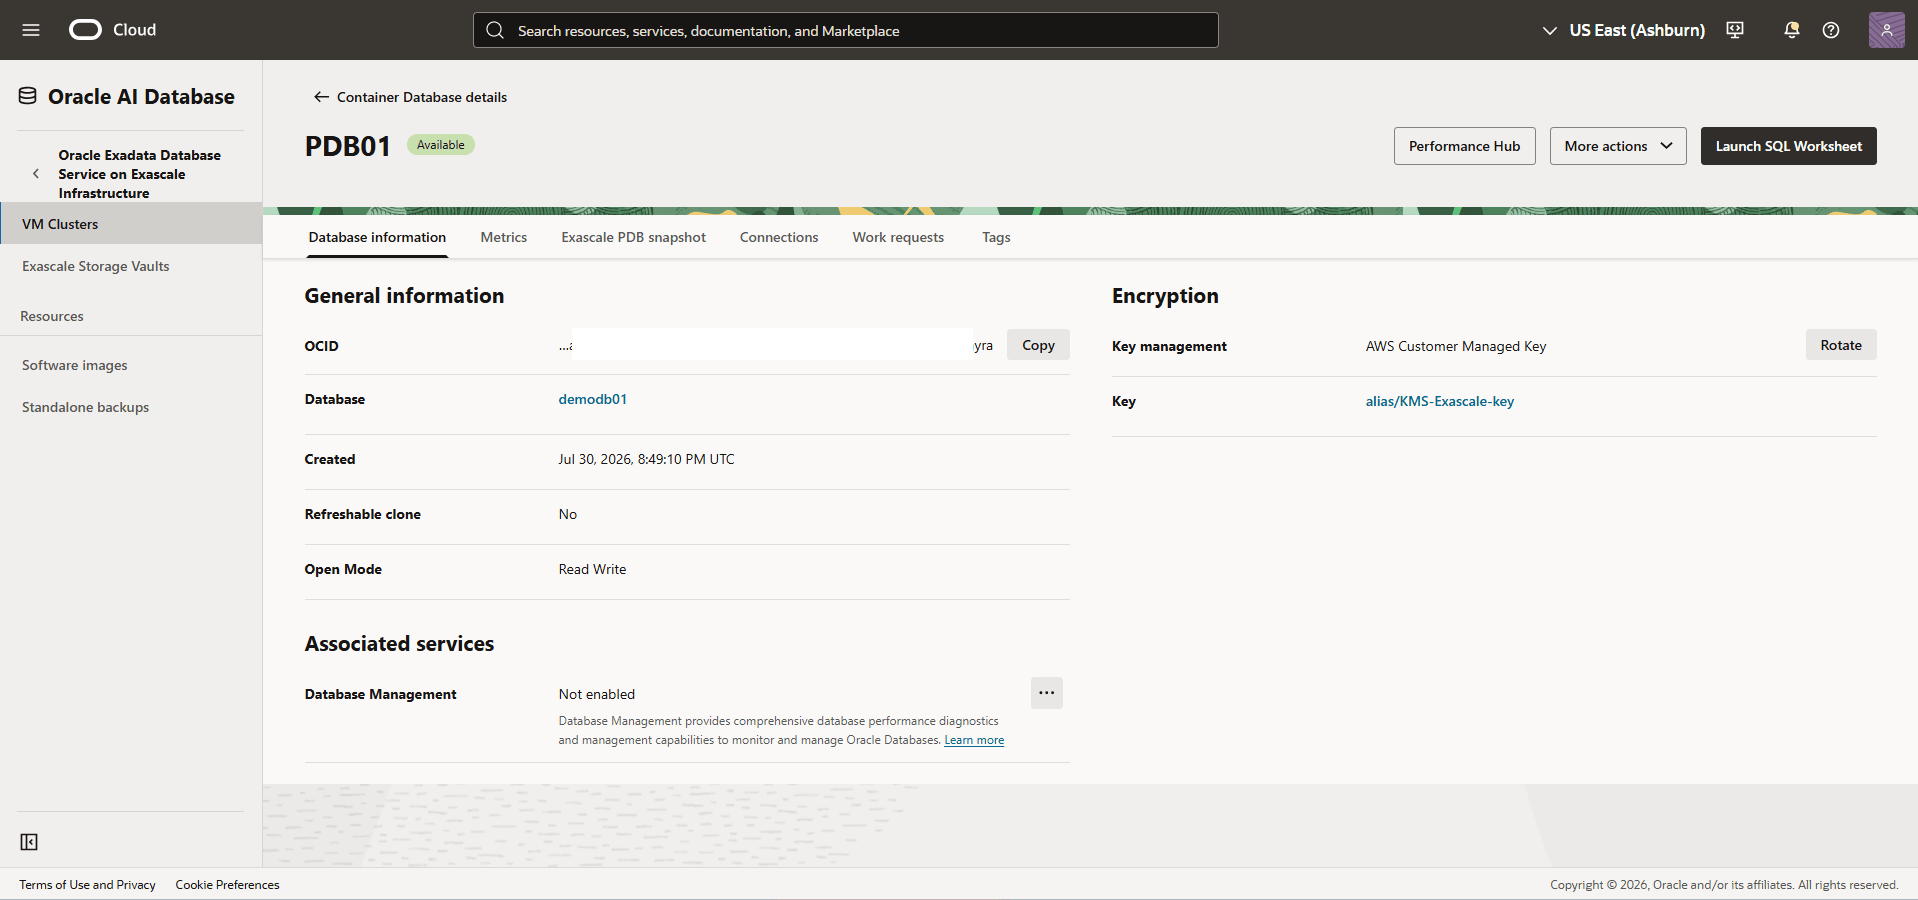This screenshot has width=1918, height=900.
Task: Open the More actions dropdown
Action: [x=1618, y=146]
